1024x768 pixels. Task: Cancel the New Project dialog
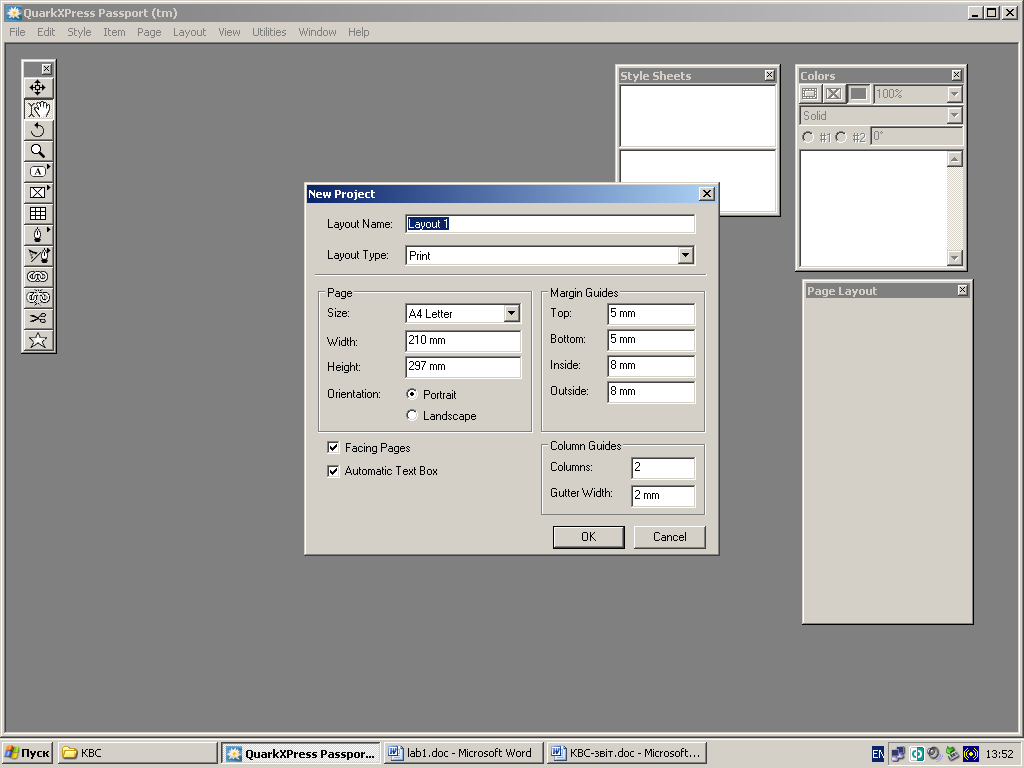click(x=669, y=537)
